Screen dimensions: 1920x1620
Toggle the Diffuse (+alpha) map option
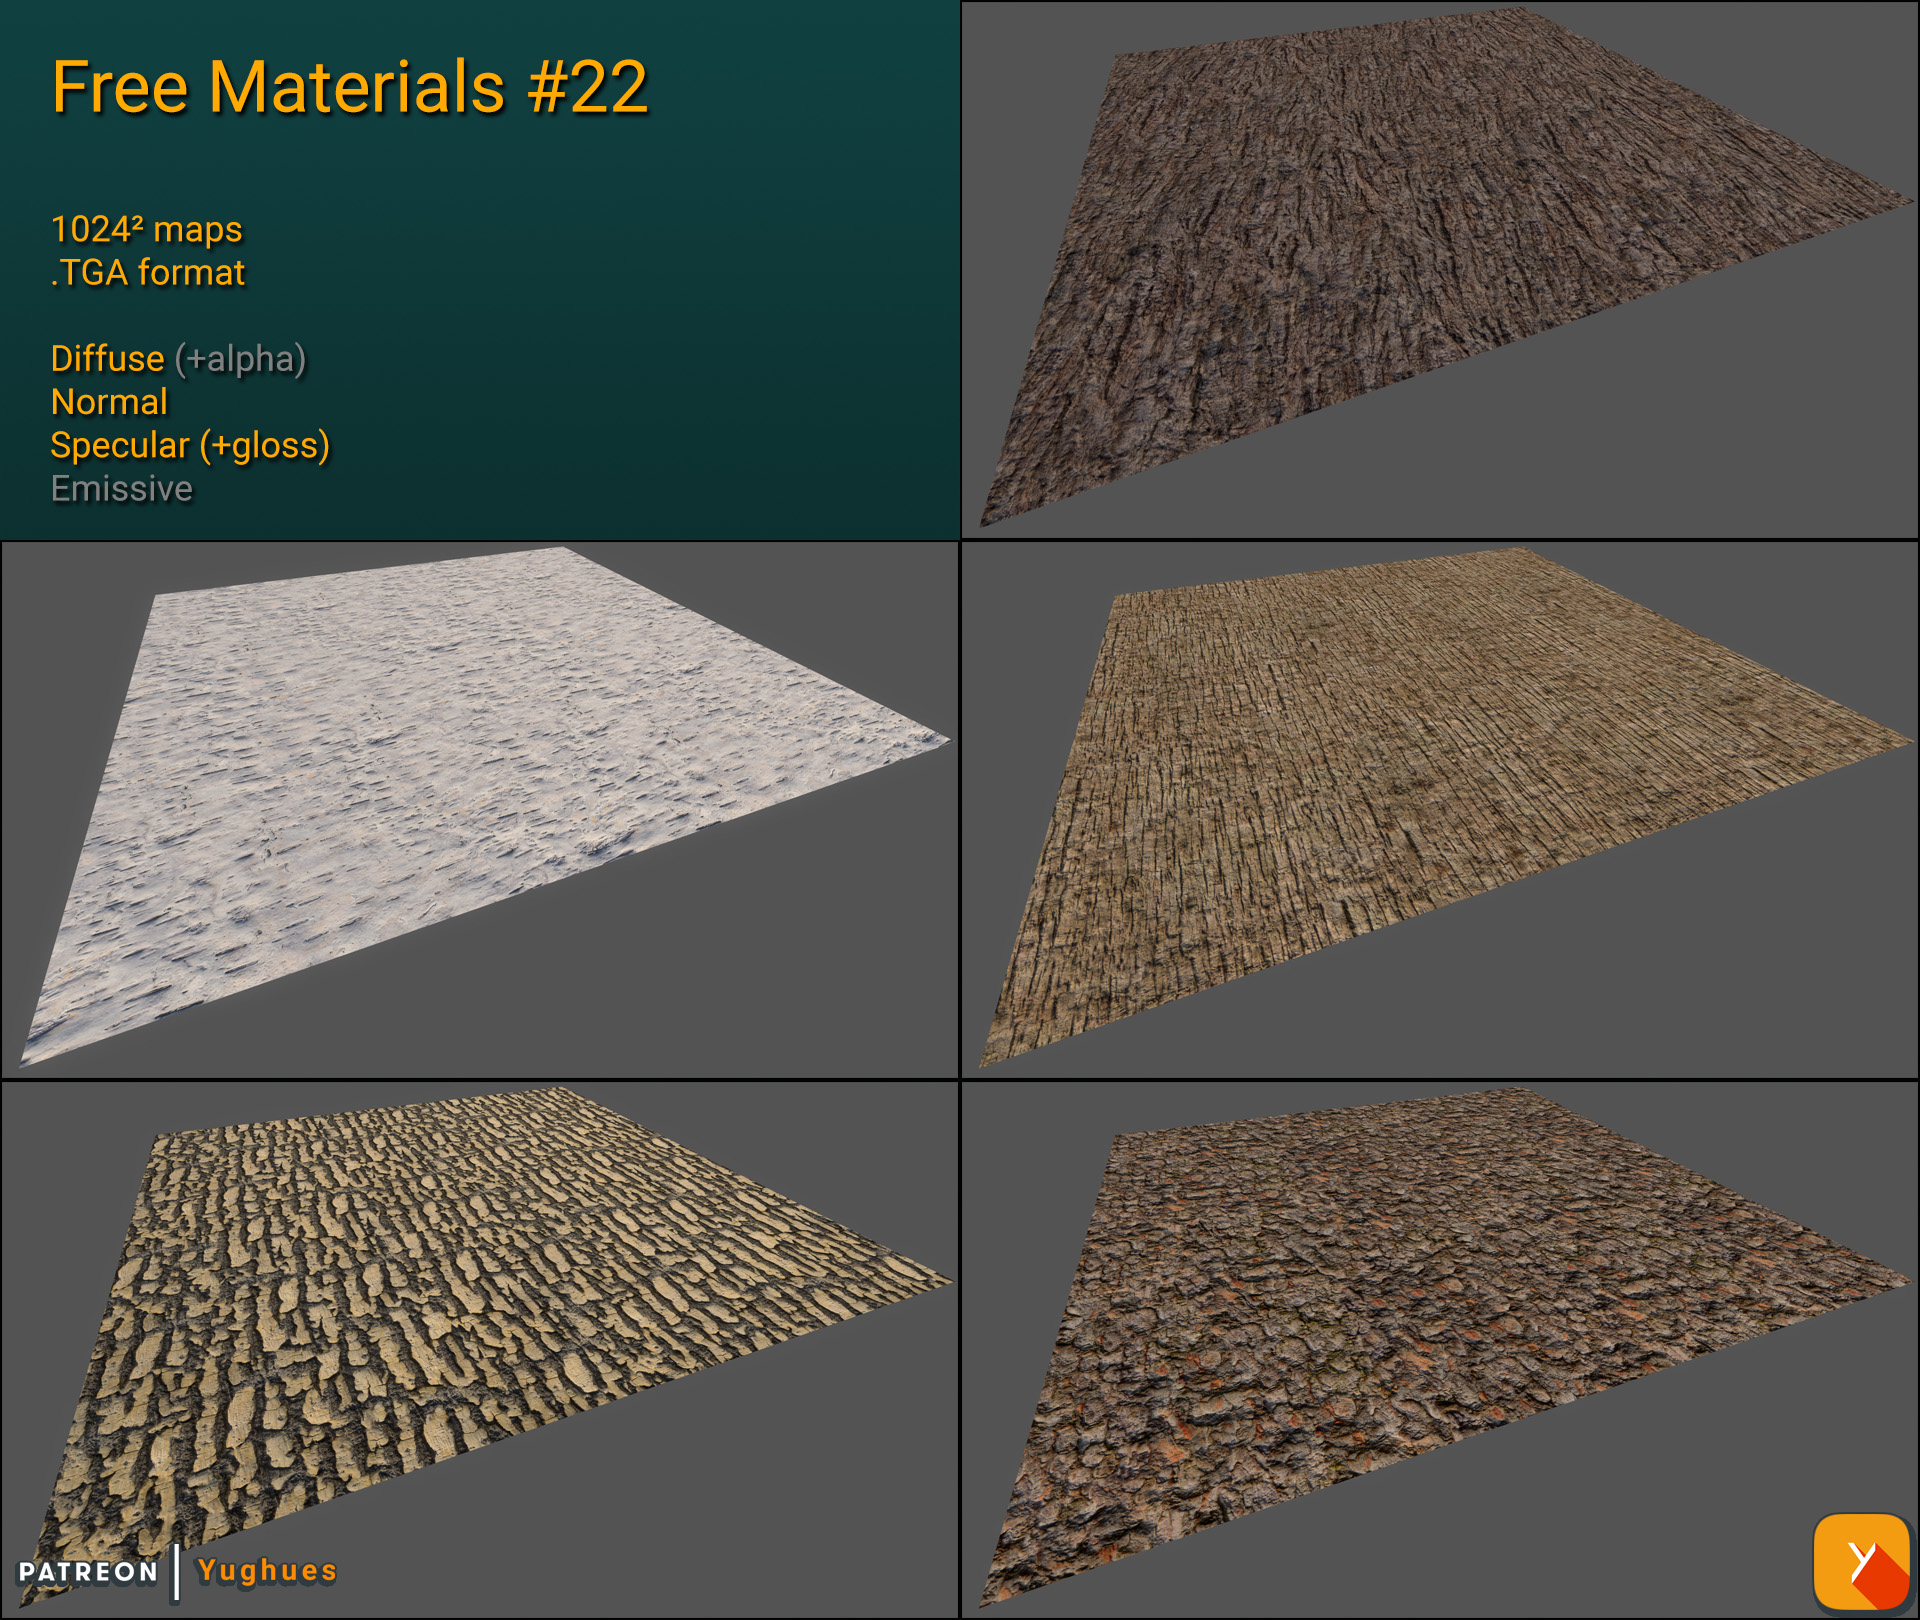pyautogui.click(x=178, y=358)
